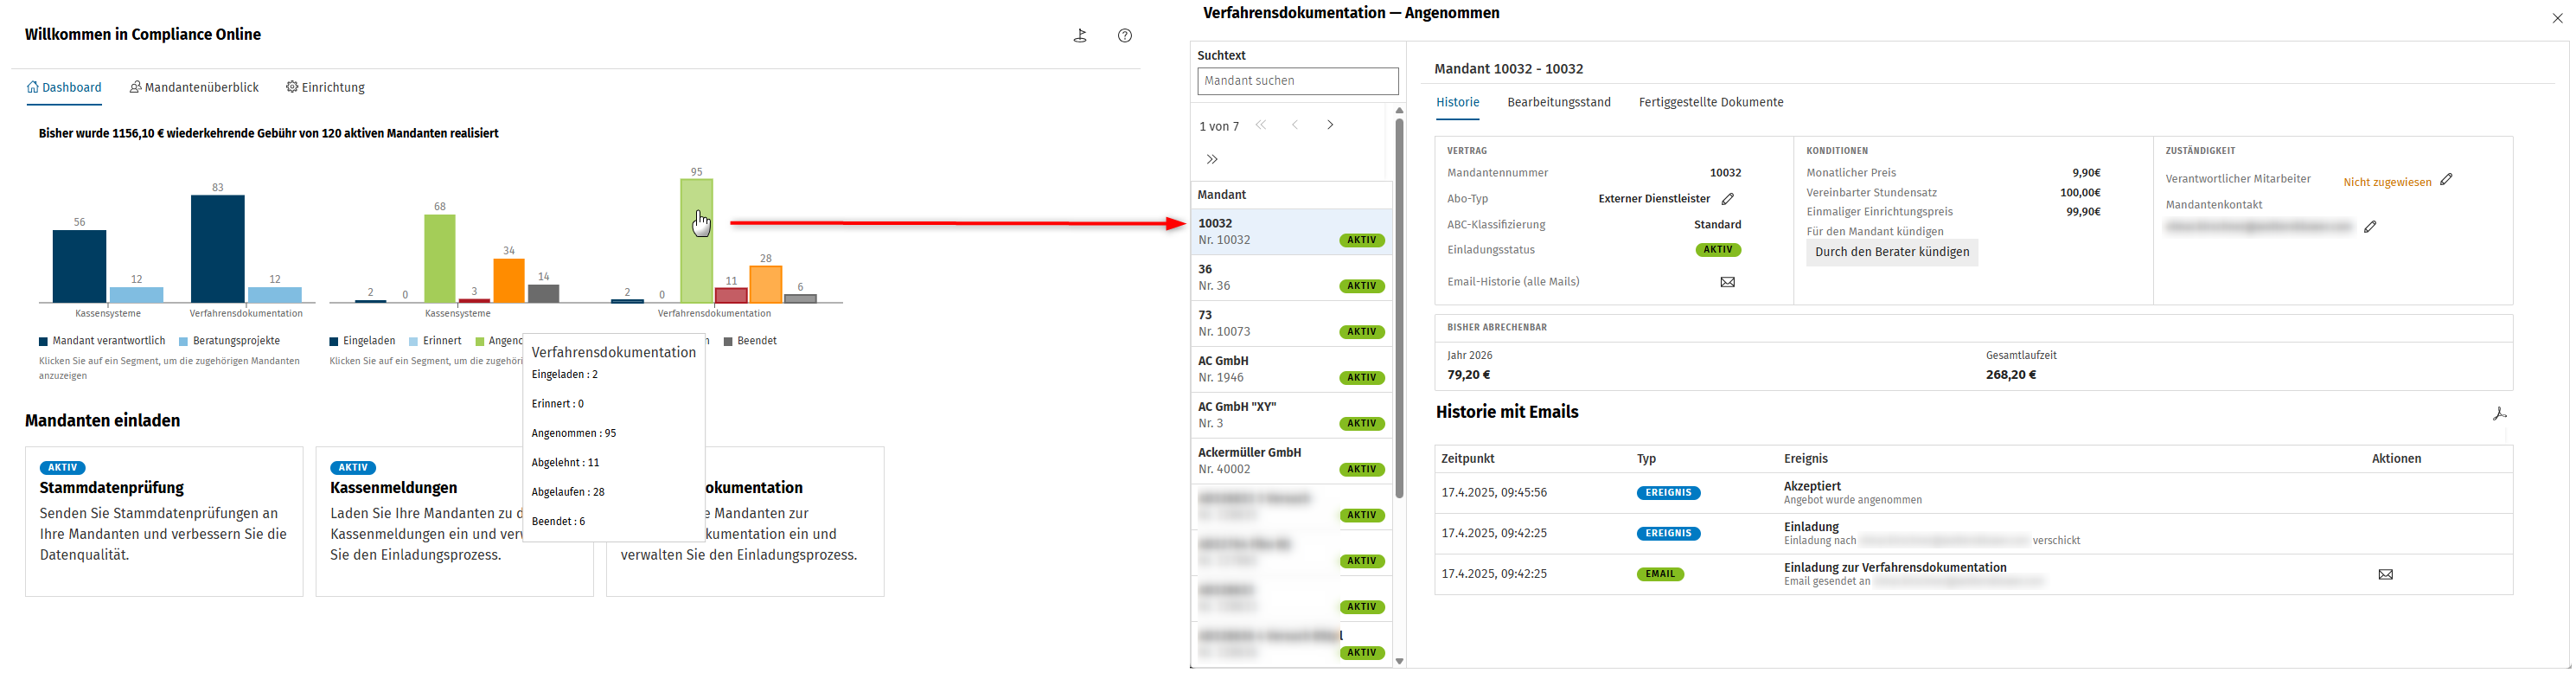Viewport: 2576px width, 673px height.
Task: Open Email-Historie envelope icon
Action: (1727, 282)
